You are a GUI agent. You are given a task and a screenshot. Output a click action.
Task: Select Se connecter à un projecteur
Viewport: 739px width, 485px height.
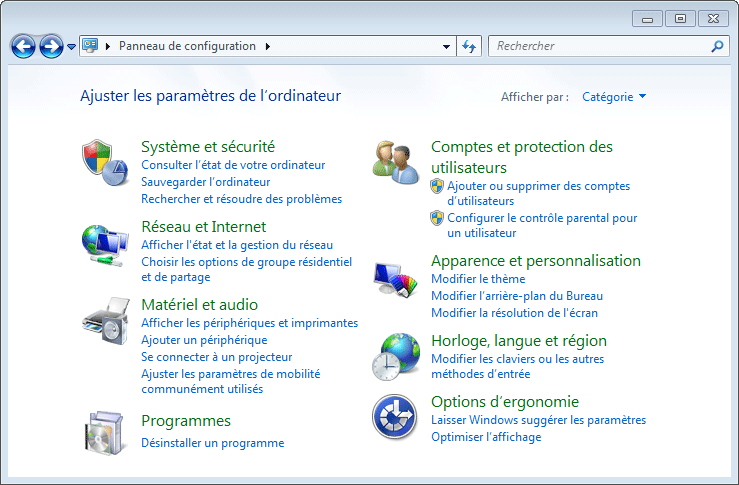[x=216, y=357]
